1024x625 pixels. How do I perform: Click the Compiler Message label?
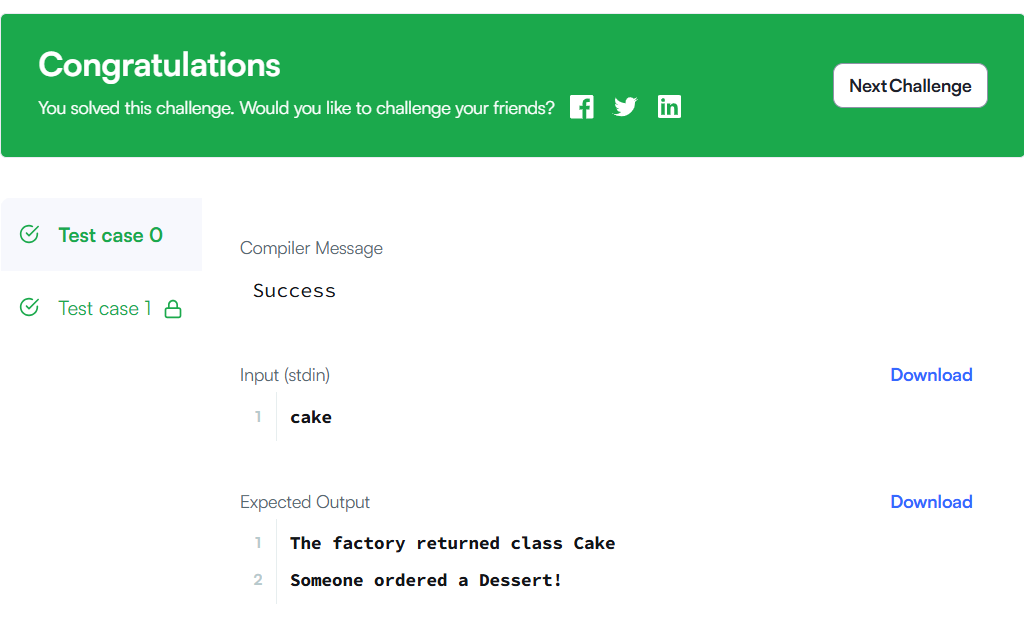[311, 248]
